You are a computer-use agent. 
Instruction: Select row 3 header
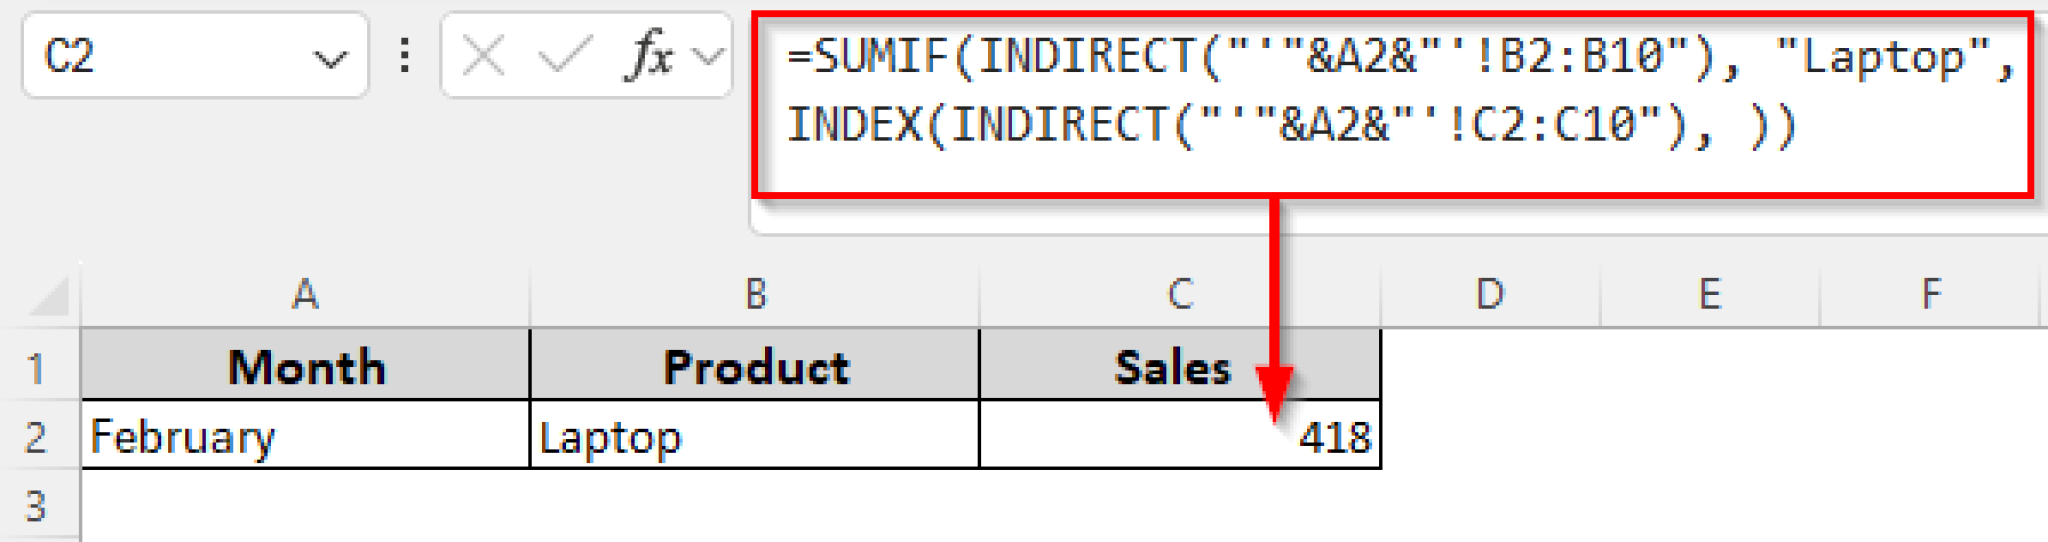pyautogui.click(x=38, y=506)
